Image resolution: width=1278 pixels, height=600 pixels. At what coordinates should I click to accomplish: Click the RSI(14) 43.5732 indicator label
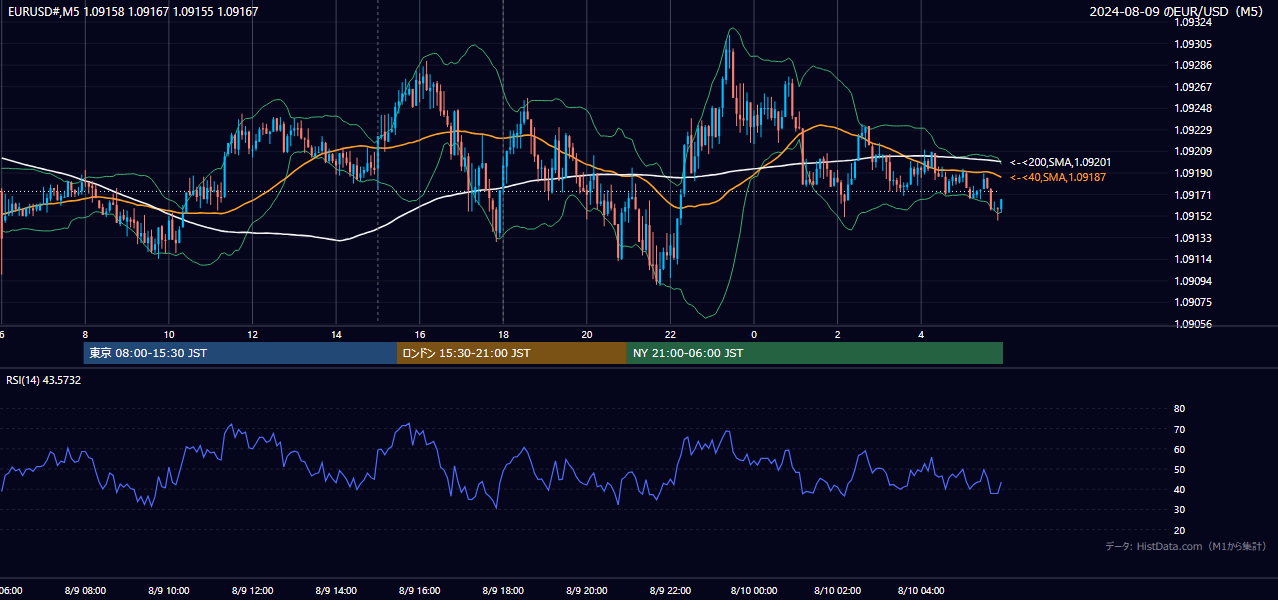click(x=44, y=380)
